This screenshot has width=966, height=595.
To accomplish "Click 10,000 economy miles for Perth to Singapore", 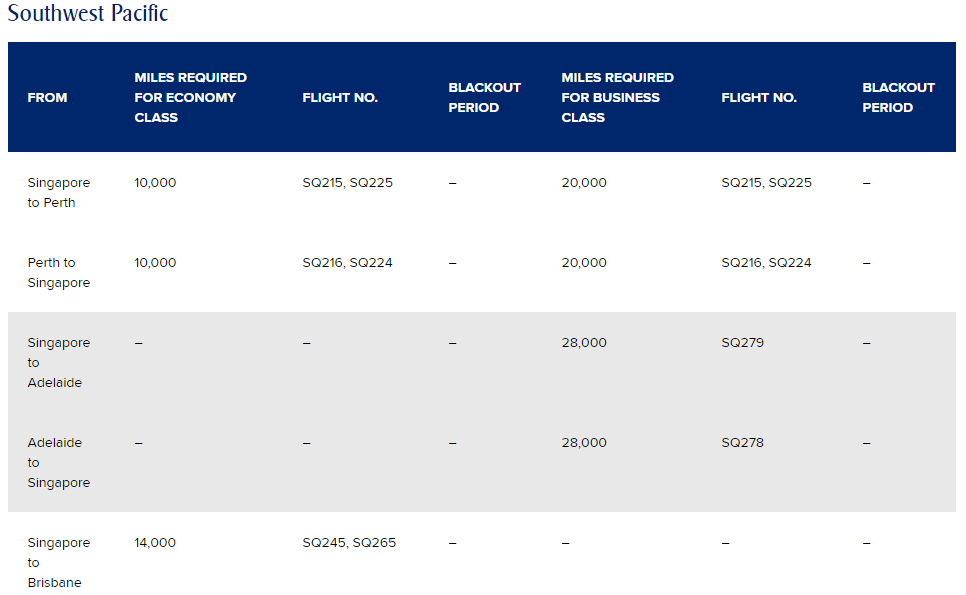I will [155, 263].
